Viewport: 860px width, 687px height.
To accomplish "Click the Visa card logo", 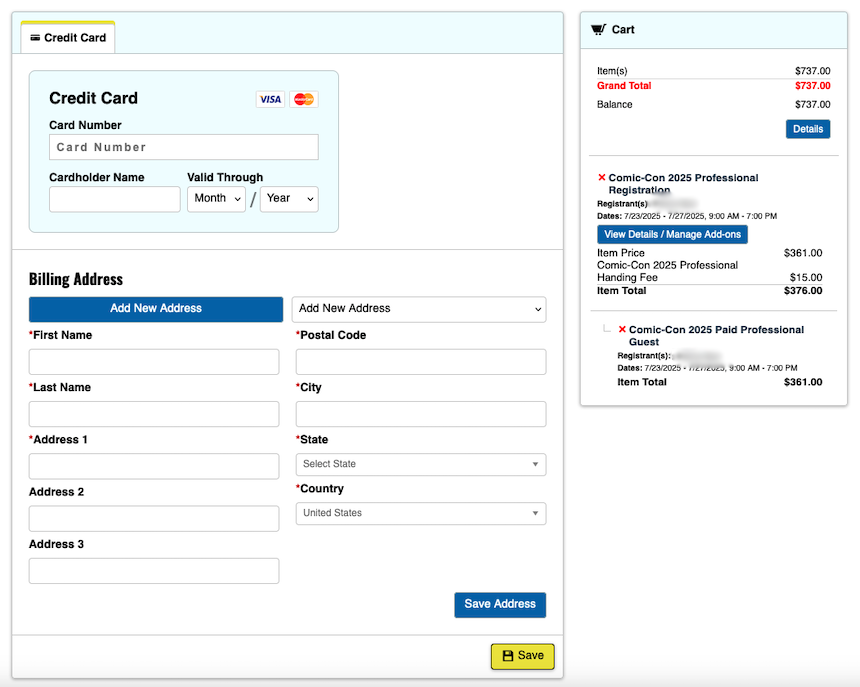I will [270, 99].
